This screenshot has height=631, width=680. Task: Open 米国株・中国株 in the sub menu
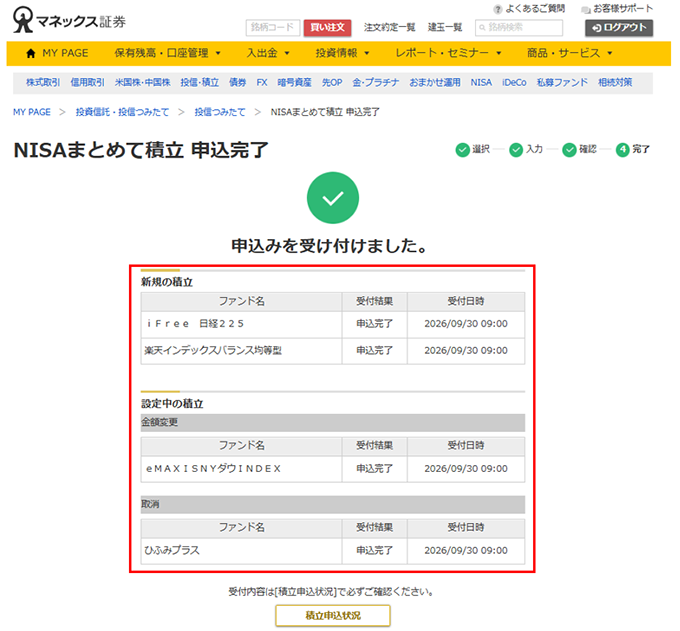(x=143, y=82)
